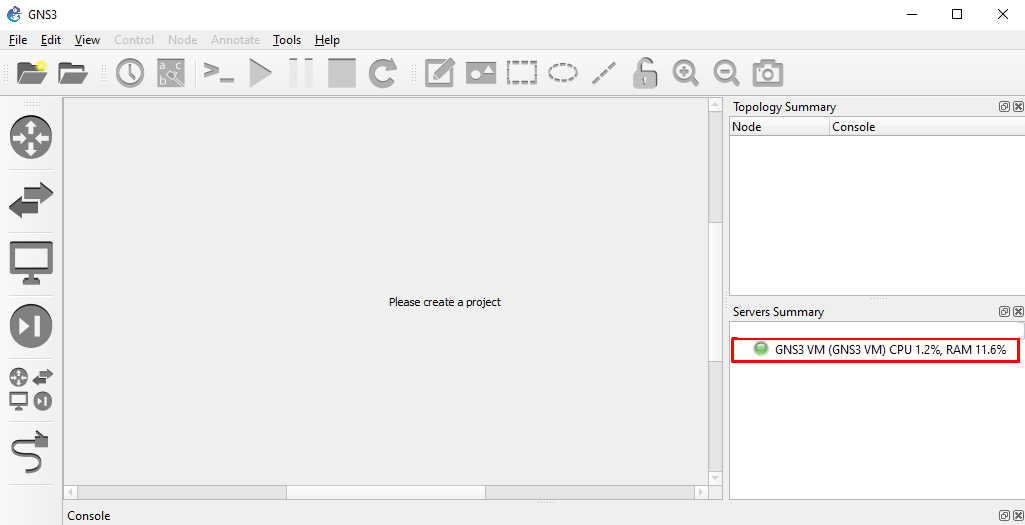The width and height of the screenshot is (1025, 525).
Task: Stop all nodes with stop icon
Action: [342, 73]
